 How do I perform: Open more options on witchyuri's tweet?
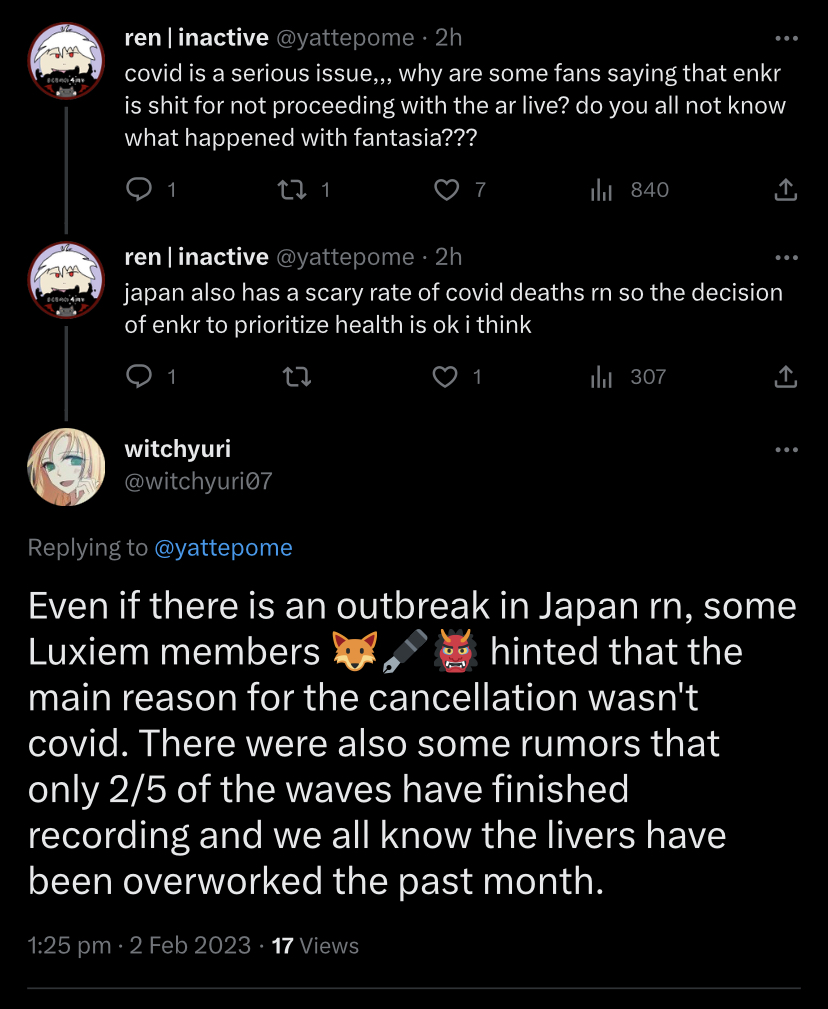coord(787,450)
